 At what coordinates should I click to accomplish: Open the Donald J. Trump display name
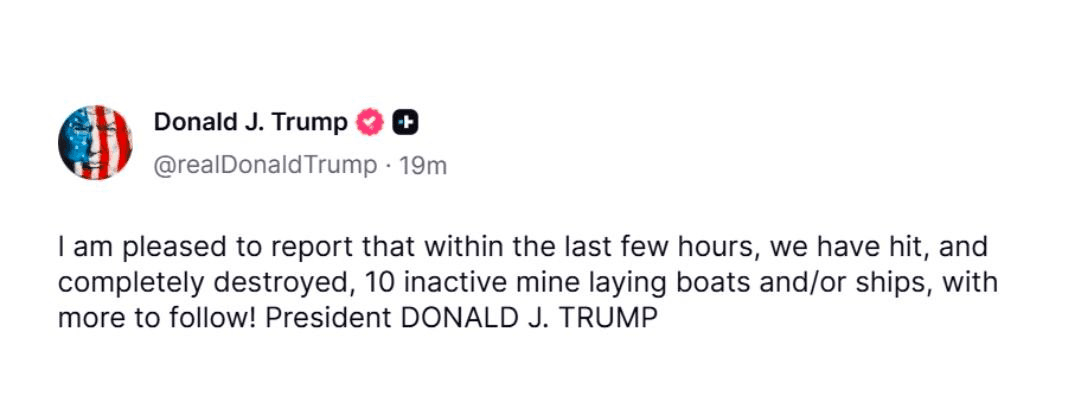pyautogui.click(x=250, y=122)
